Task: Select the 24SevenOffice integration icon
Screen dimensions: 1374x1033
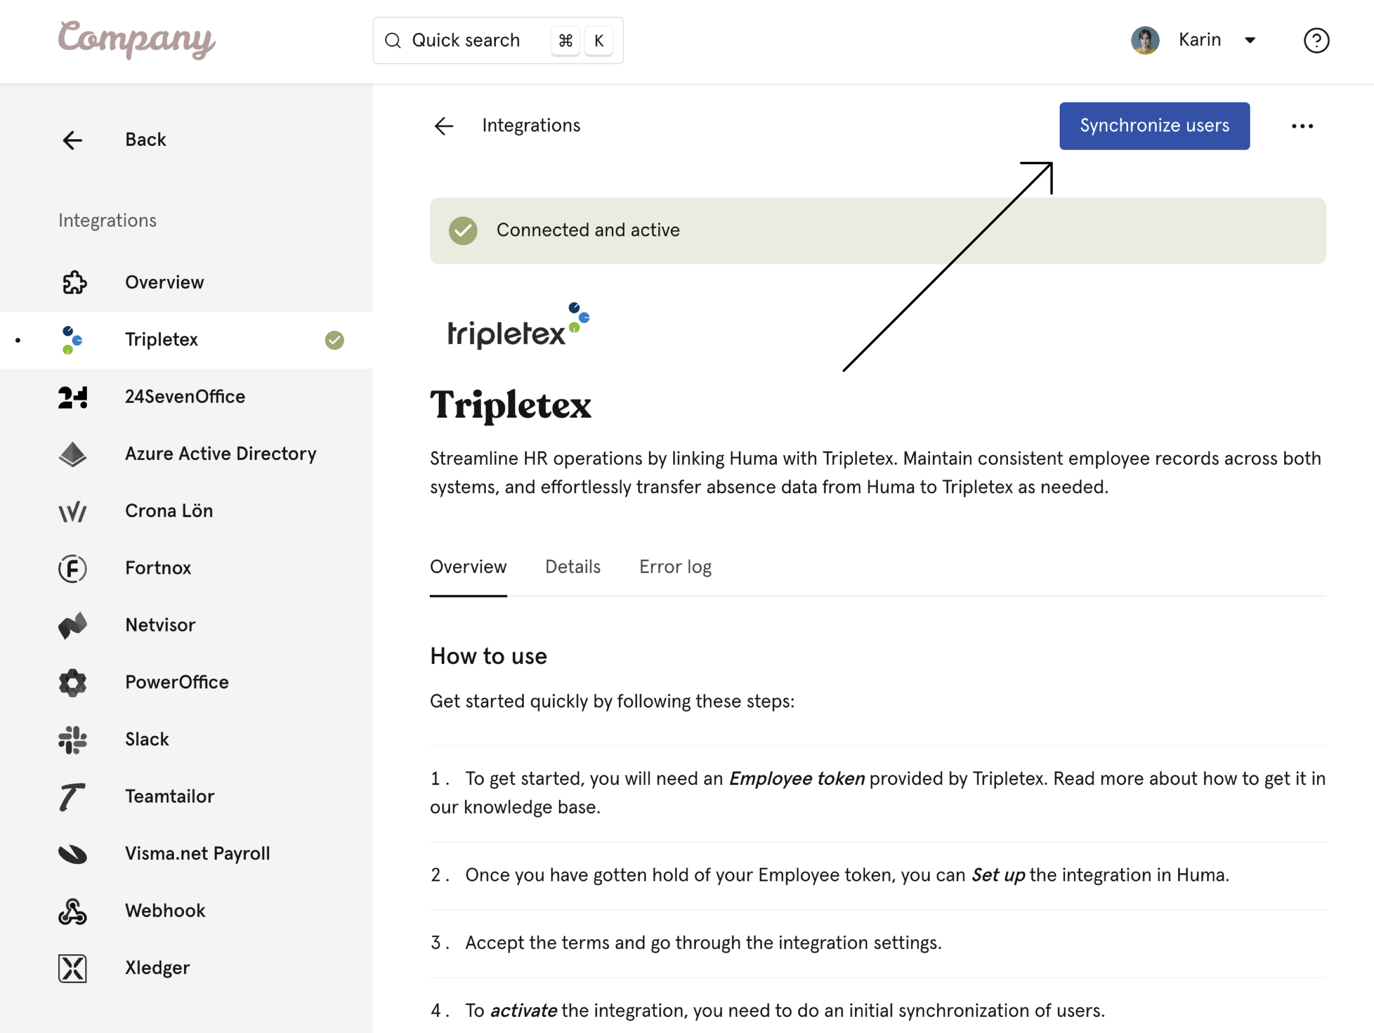Action: click(x=72, y=396)
